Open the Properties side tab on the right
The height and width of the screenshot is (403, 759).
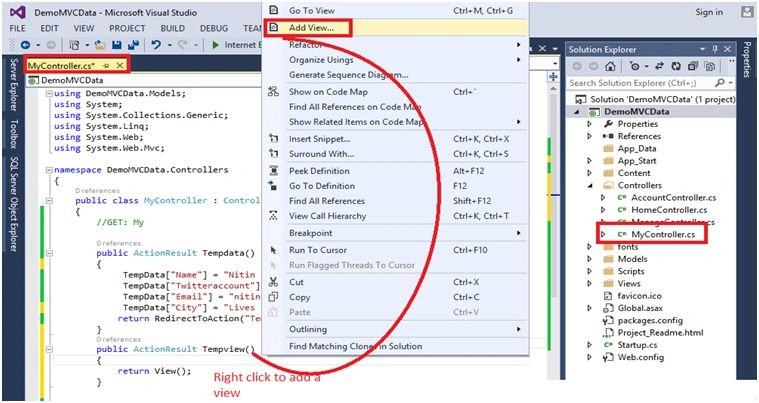(x=747, y=60)
